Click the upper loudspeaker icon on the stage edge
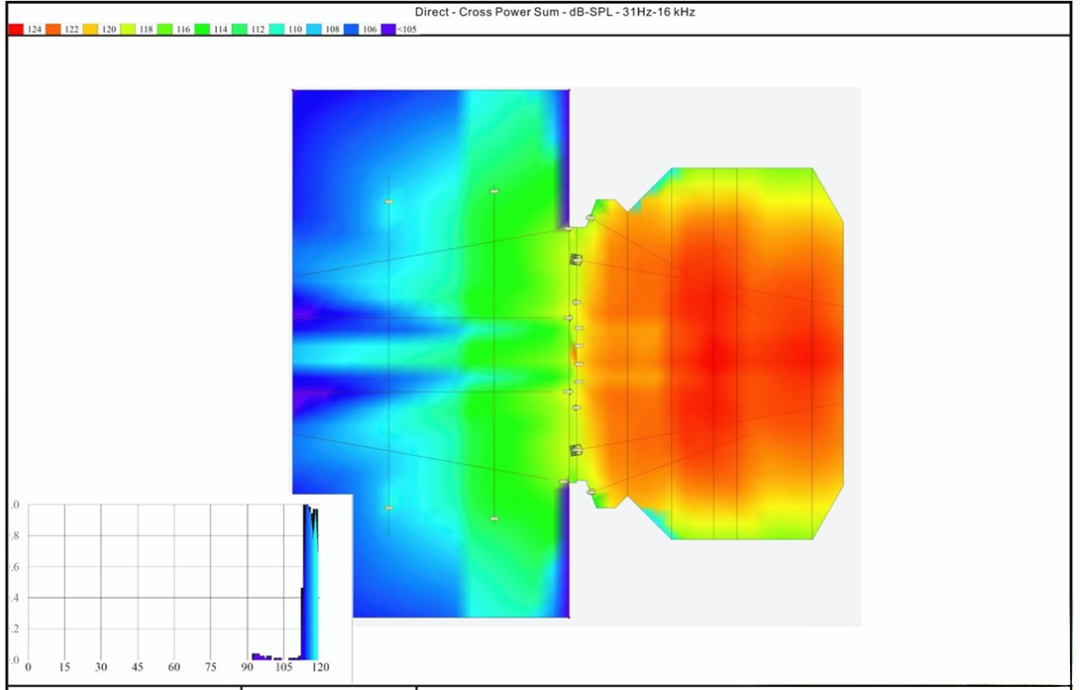 point(576,260)
